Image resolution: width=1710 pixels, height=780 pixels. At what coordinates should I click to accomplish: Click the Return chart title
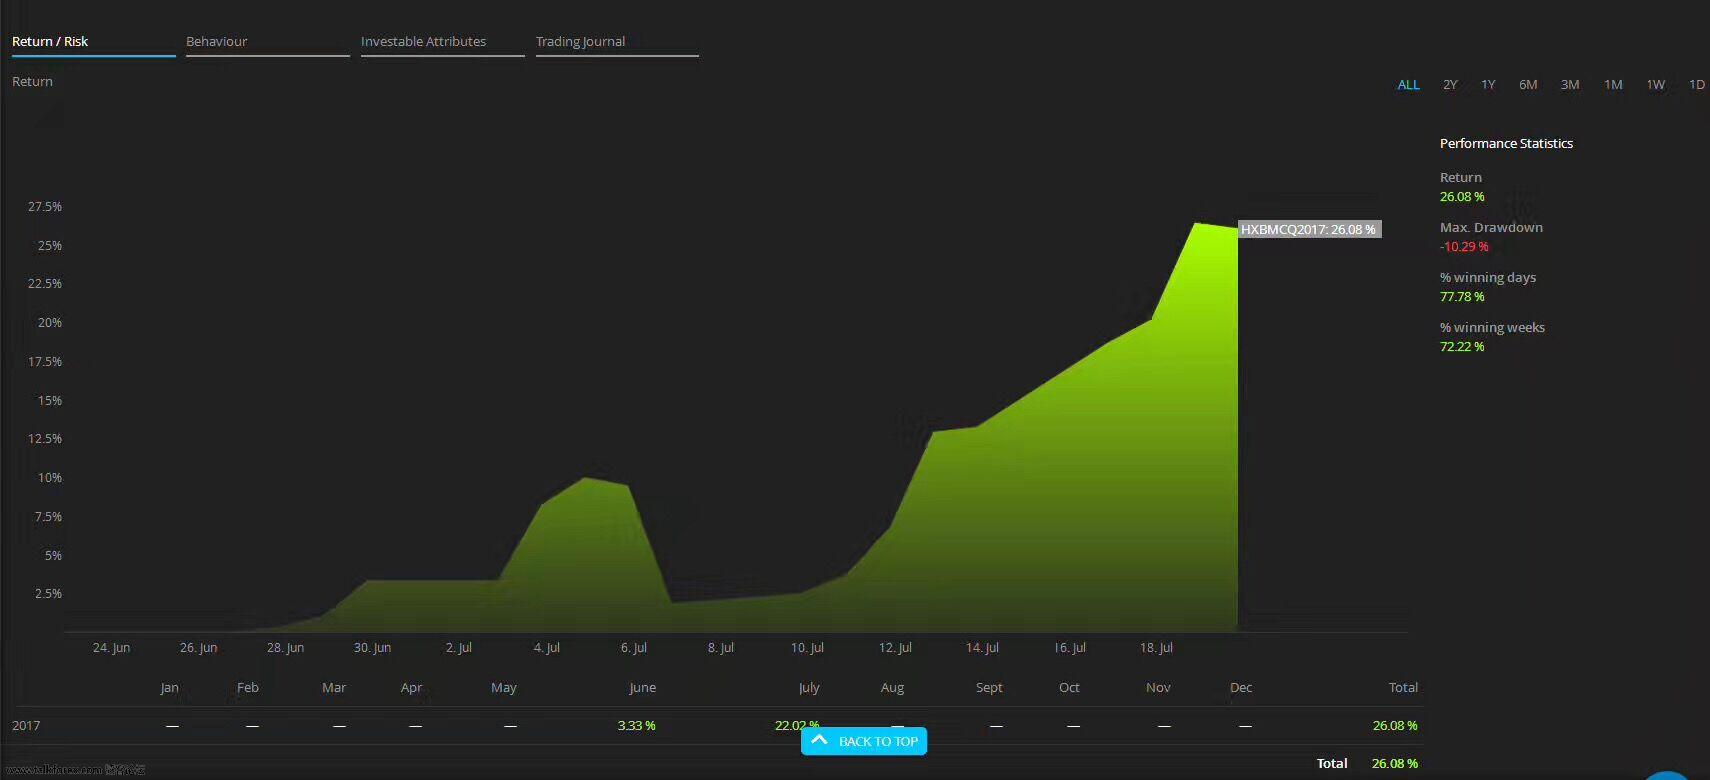pyautogui.click(x=32, y=82)
